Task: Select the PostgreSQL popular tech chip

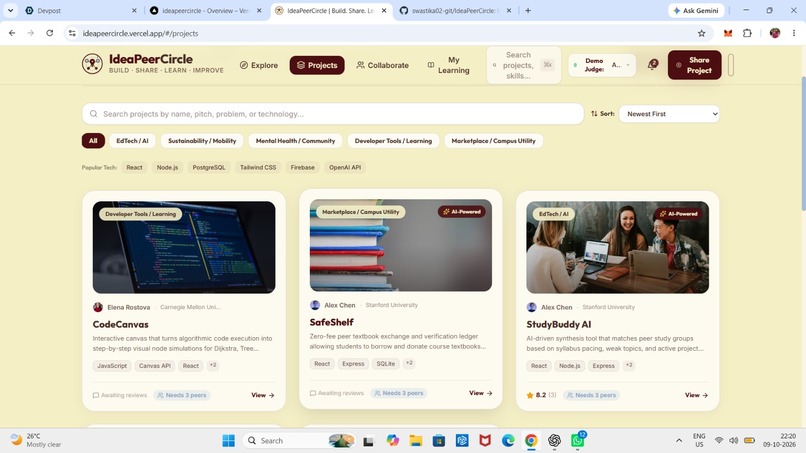Action: click(x=209, y=167)
